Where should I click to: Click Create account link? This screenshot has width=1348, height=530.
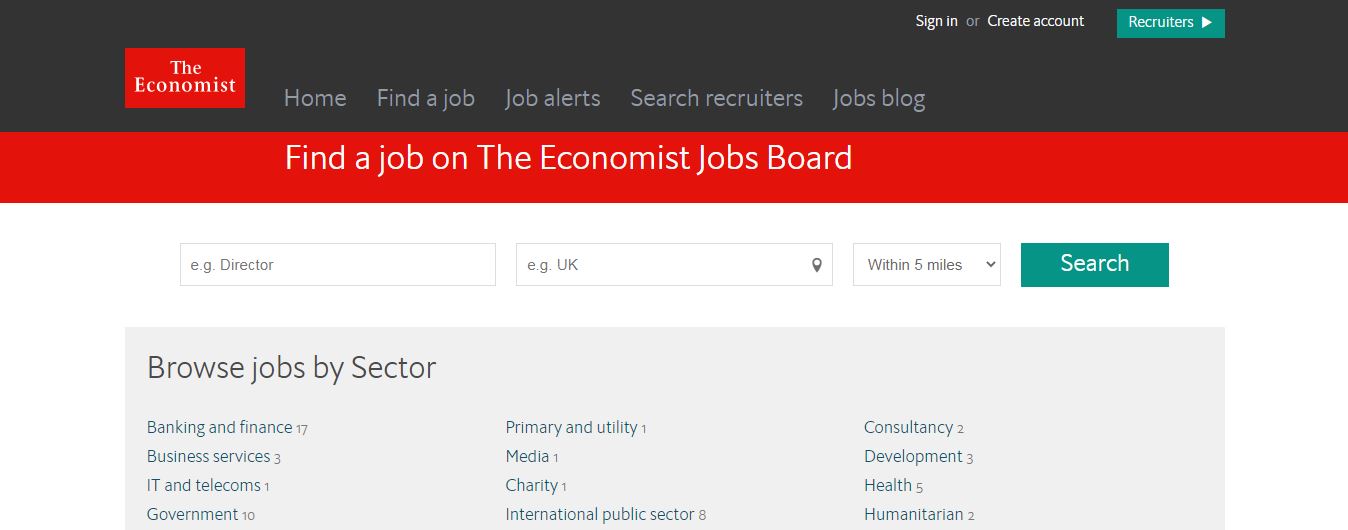[x=1036, y=21]
